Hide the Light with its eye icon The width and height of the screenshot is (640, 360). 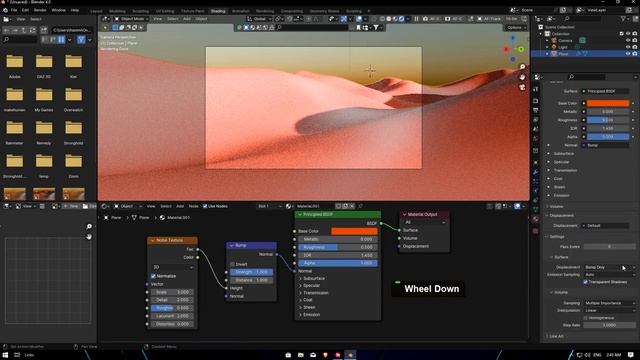pos(628,47)
